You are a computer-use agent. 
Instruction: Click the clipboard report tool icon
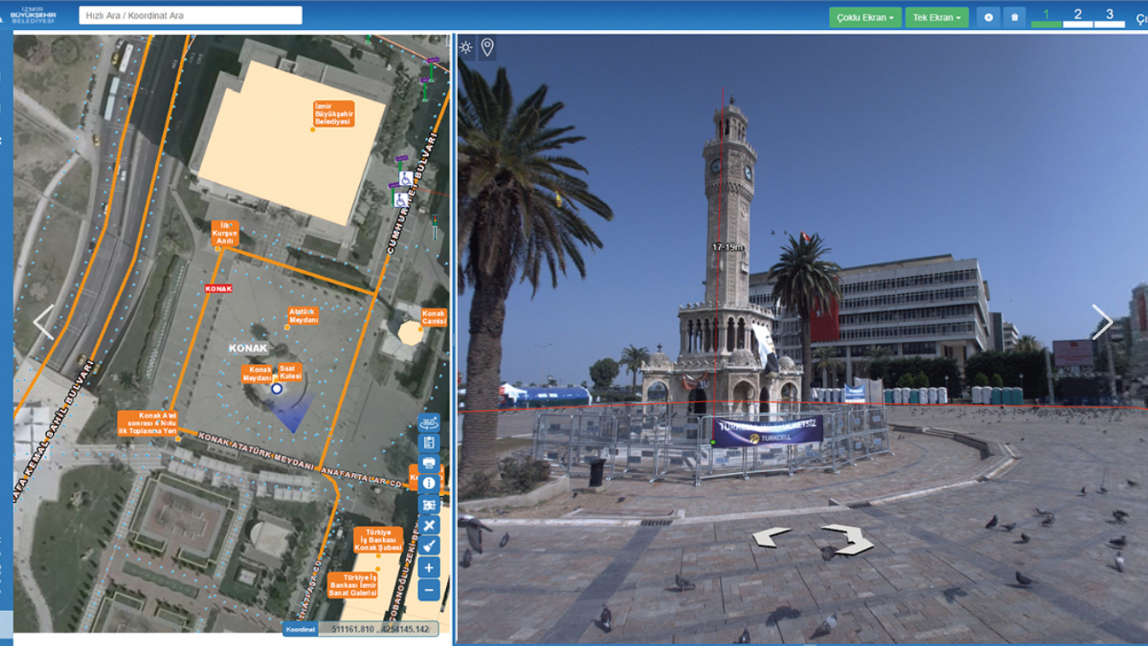click(429, 442)
